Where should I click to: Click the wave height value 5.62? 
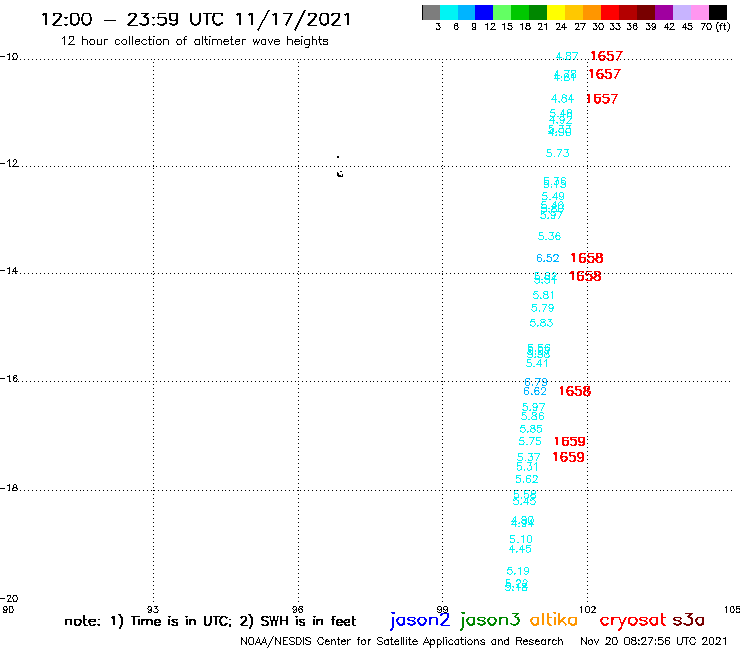[x=527, y=479]
